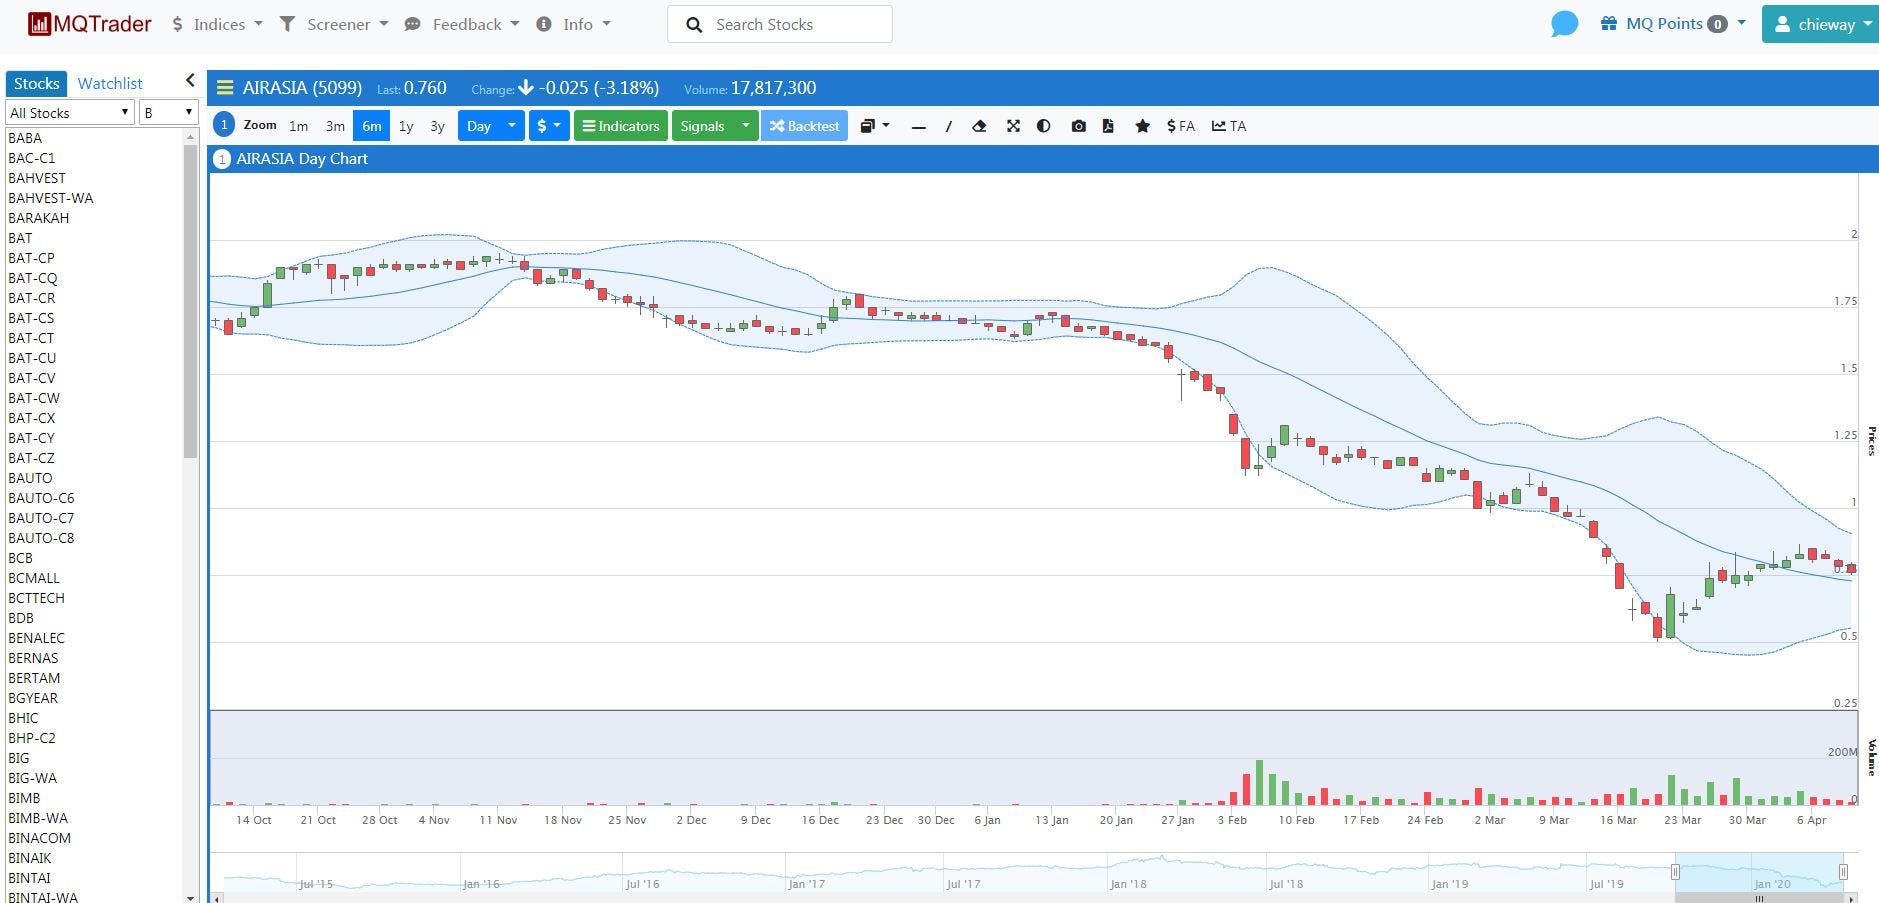The height and width of the screenshot is (903, 1879).
Task: Set zoom range to 1m
Action: pos(298,126)
